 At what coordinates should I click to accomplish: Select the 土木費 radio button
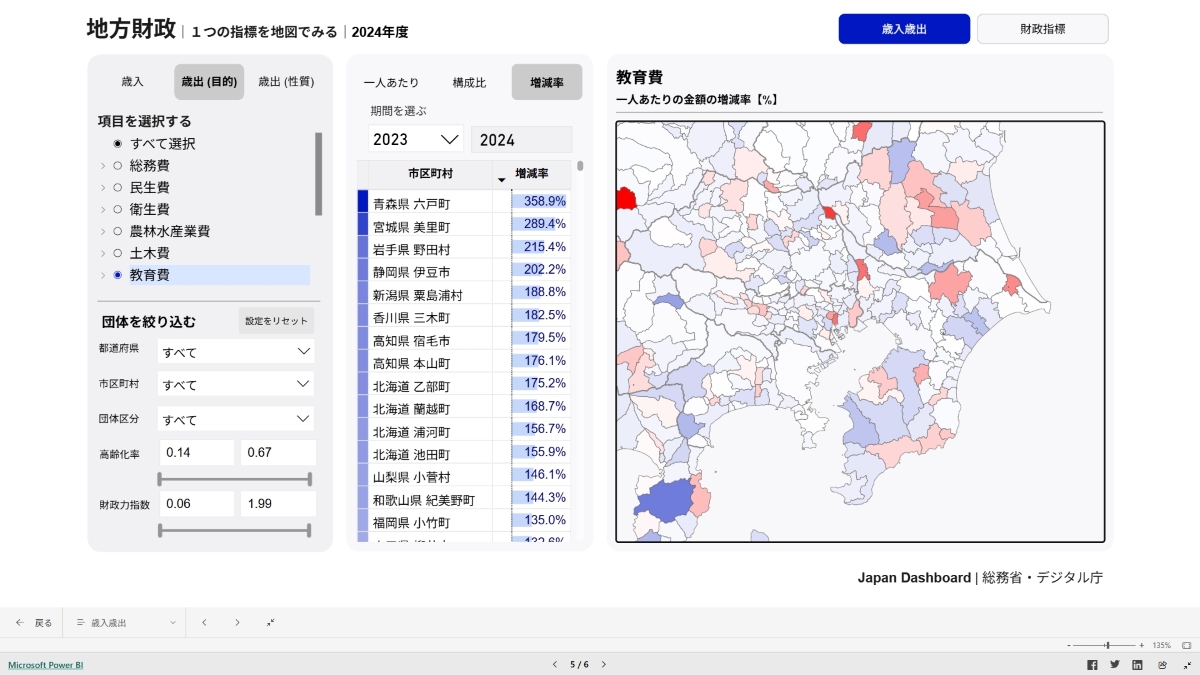coord(117,253)
